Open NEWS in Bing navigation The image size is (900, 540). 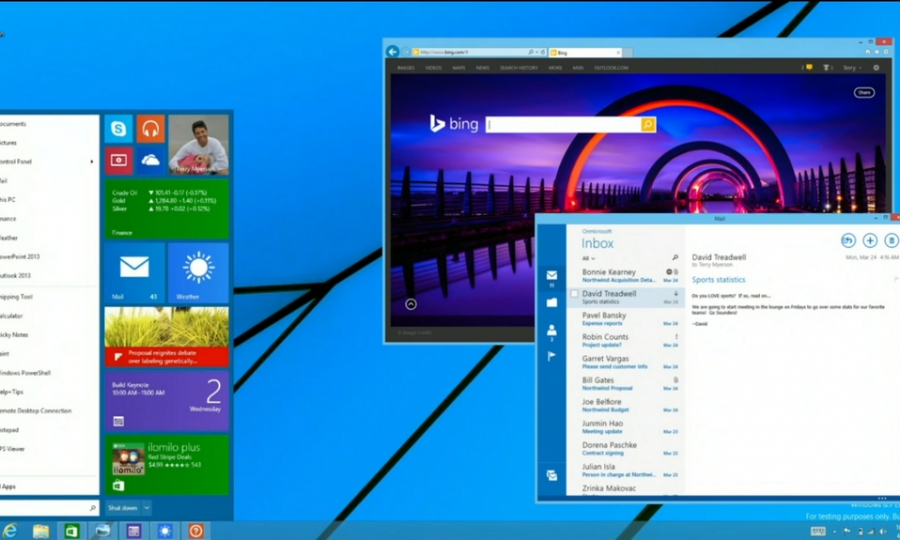(x=482, y=68)
